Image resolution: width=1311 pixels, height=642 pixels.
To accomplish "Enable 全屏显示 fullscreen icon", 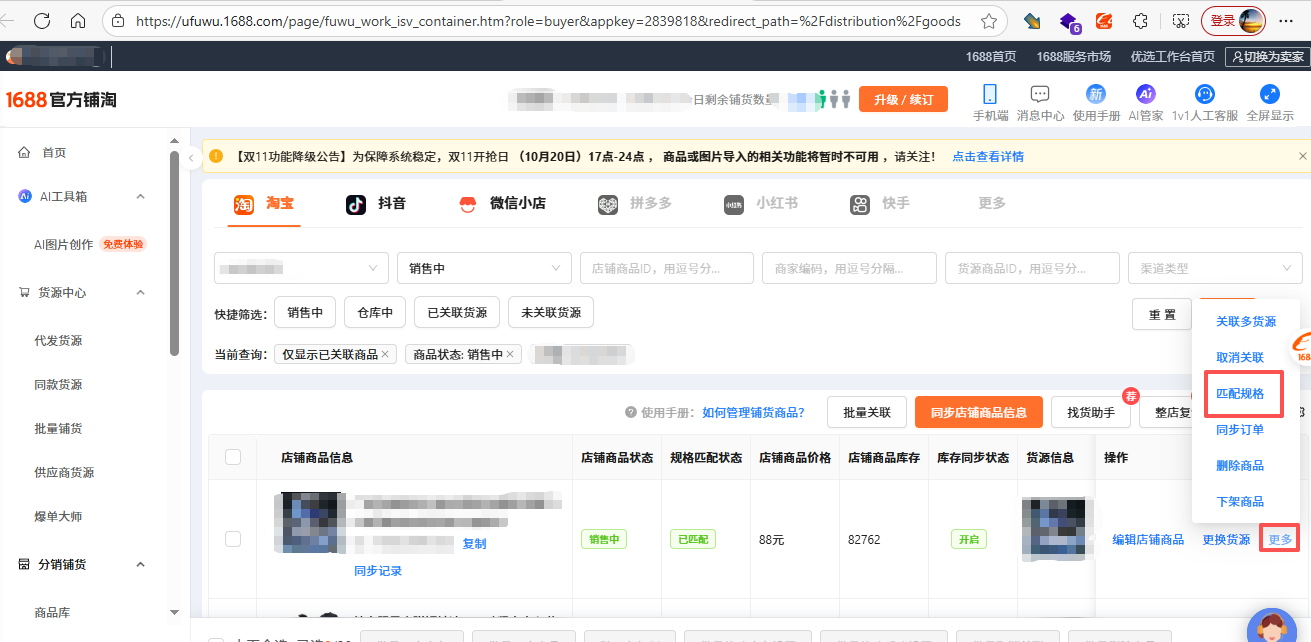I will (1270, 94).
